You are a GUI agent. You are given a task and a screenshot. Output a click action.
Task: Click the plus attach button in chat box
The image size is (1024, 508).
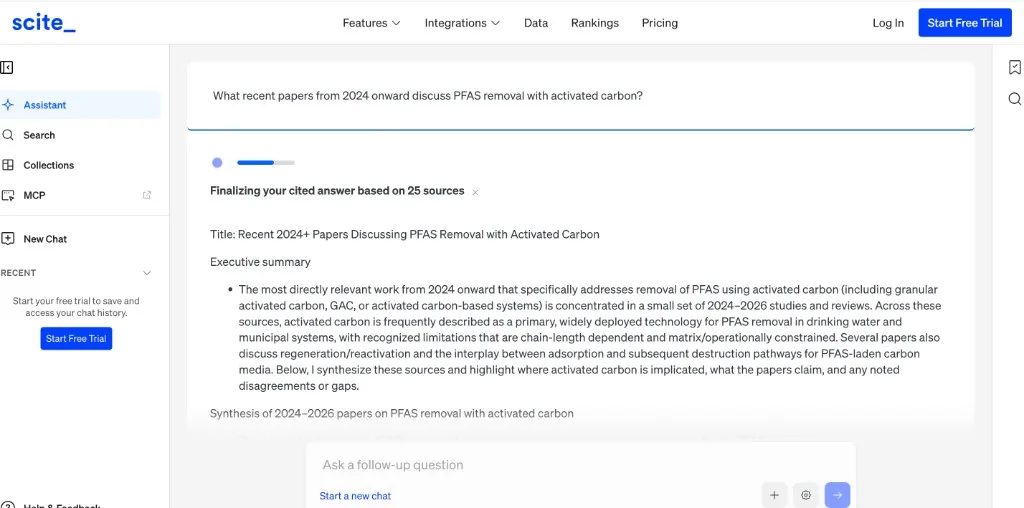tap(774, 495)
